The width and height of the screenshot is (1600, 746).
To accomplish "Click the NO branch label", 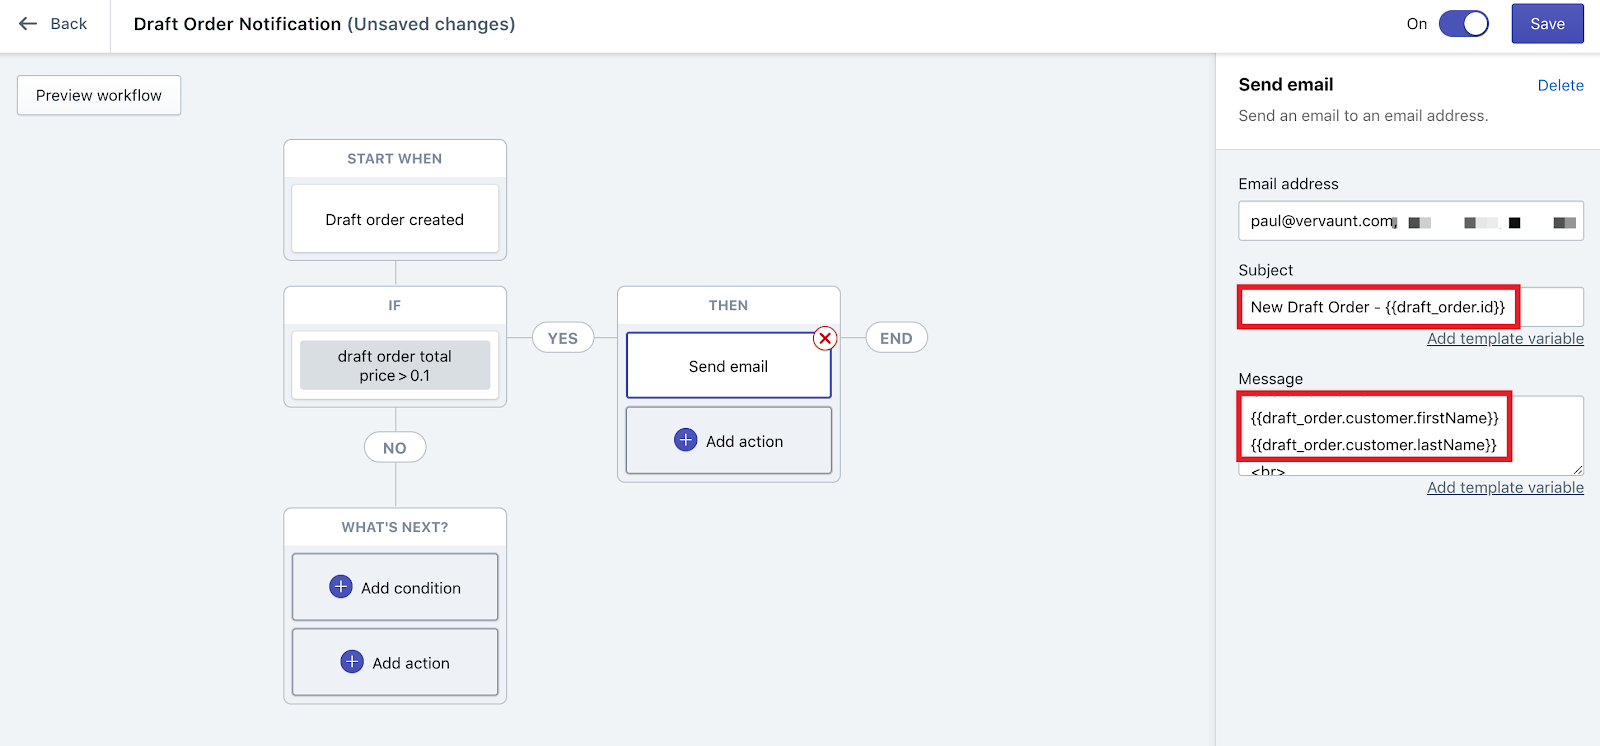I will pos(395,448).
